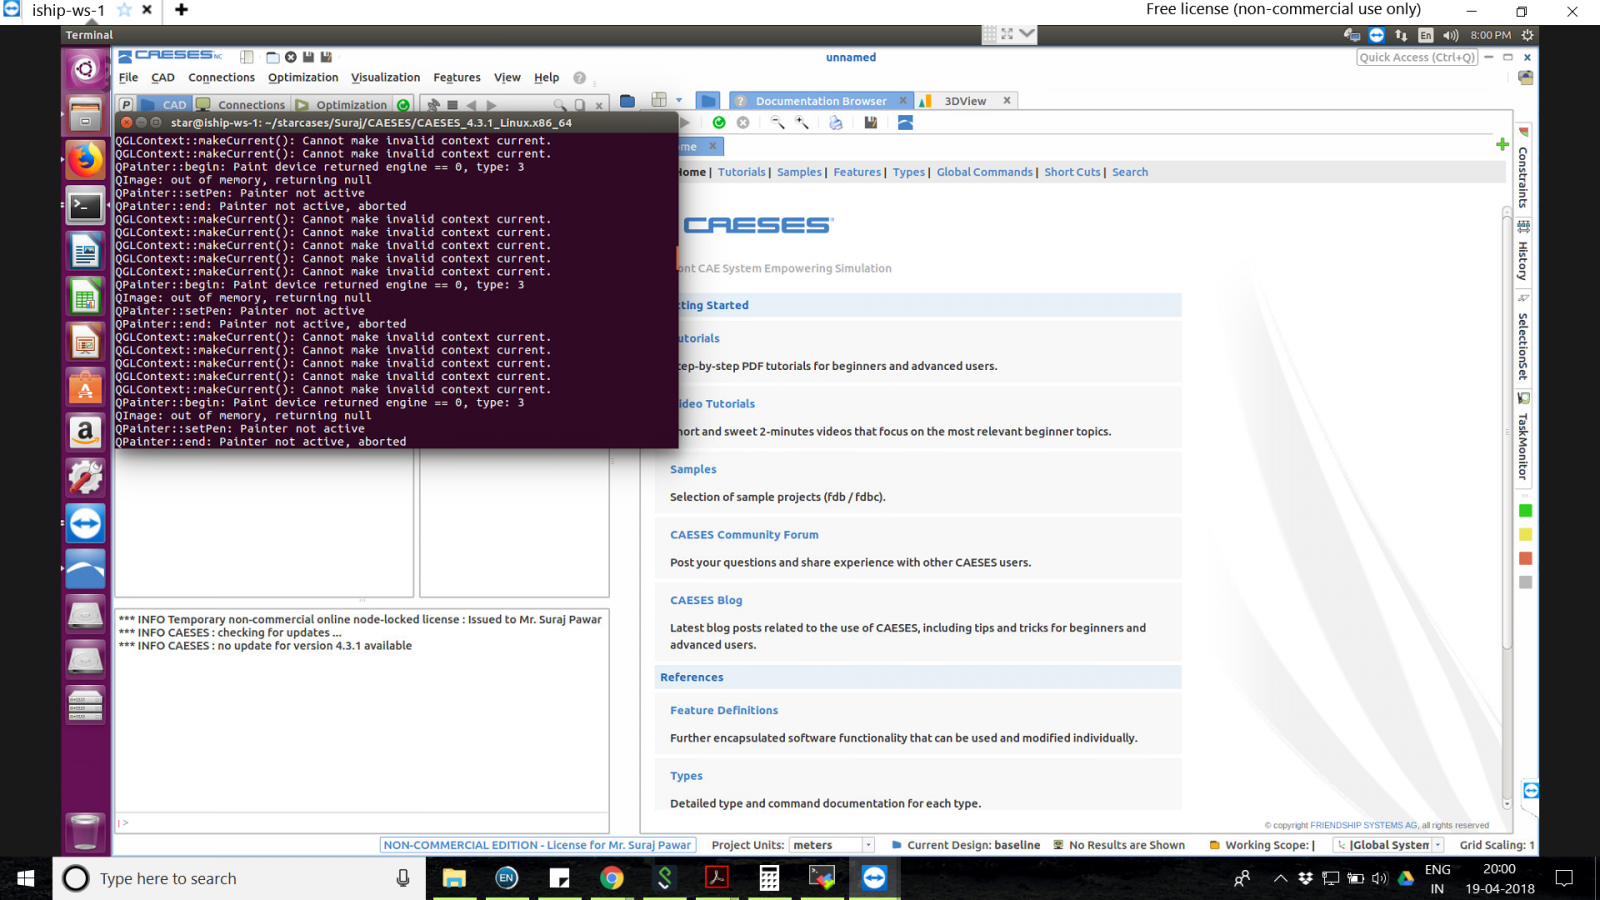The height and width of the screenshot is (900, 1600).
Task: Switch to the CAD workspace tab
Action: pyautogui.click(x=165, y=104)
